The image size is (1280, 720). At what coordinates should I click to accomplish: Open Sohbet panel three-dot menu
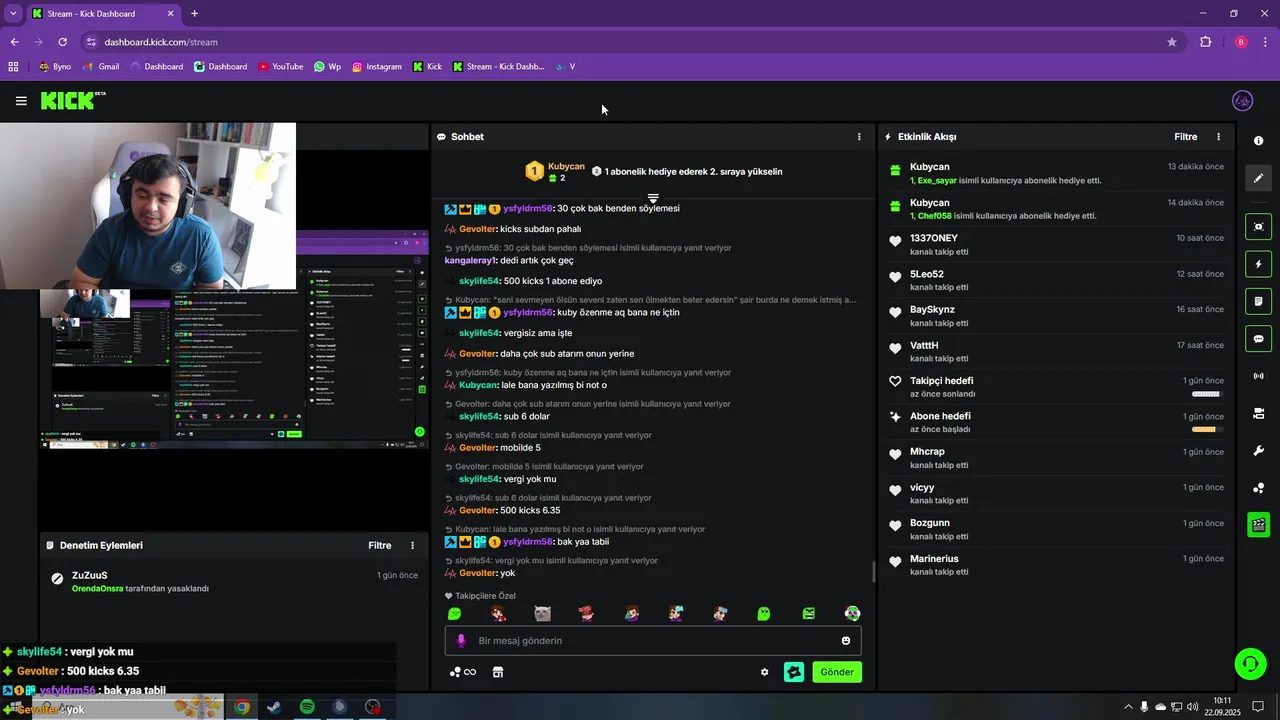point(859,137)
